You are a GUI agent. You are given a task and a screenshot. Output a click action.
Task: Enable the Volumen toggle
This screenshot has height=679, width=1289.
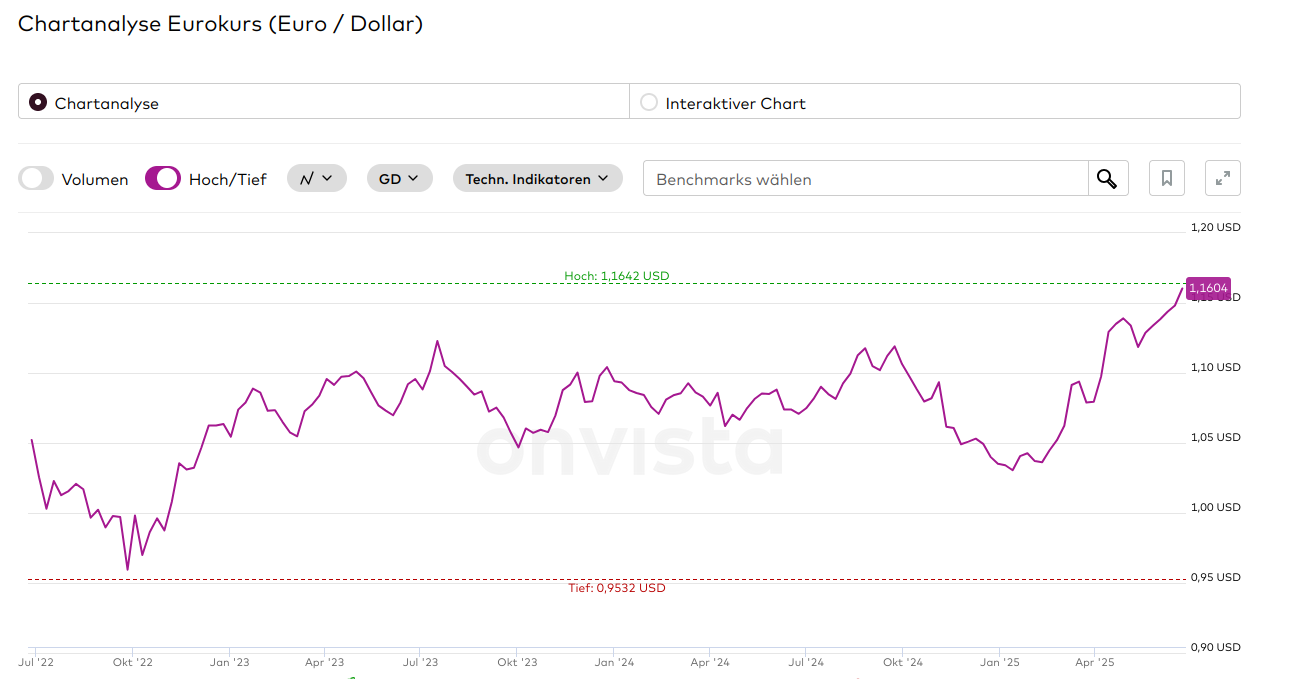tap(36, 179)
